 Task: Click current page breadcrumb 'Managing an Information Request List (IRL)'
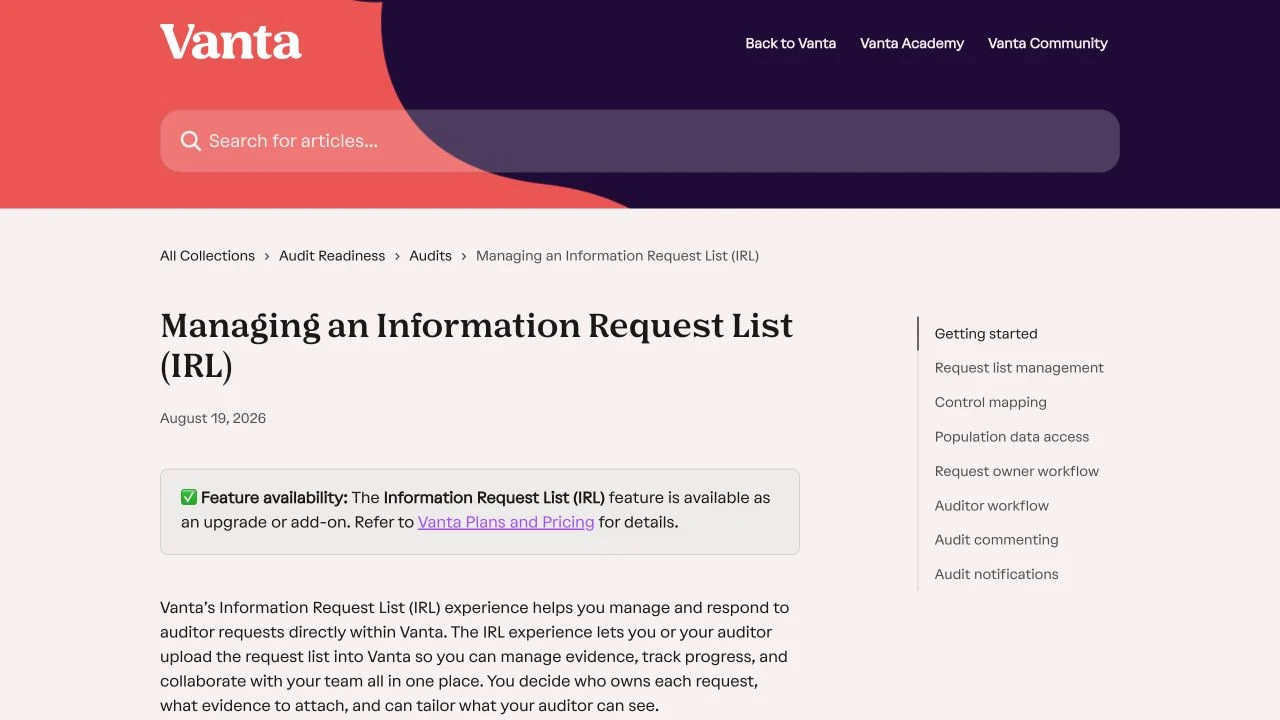[617, 256]
